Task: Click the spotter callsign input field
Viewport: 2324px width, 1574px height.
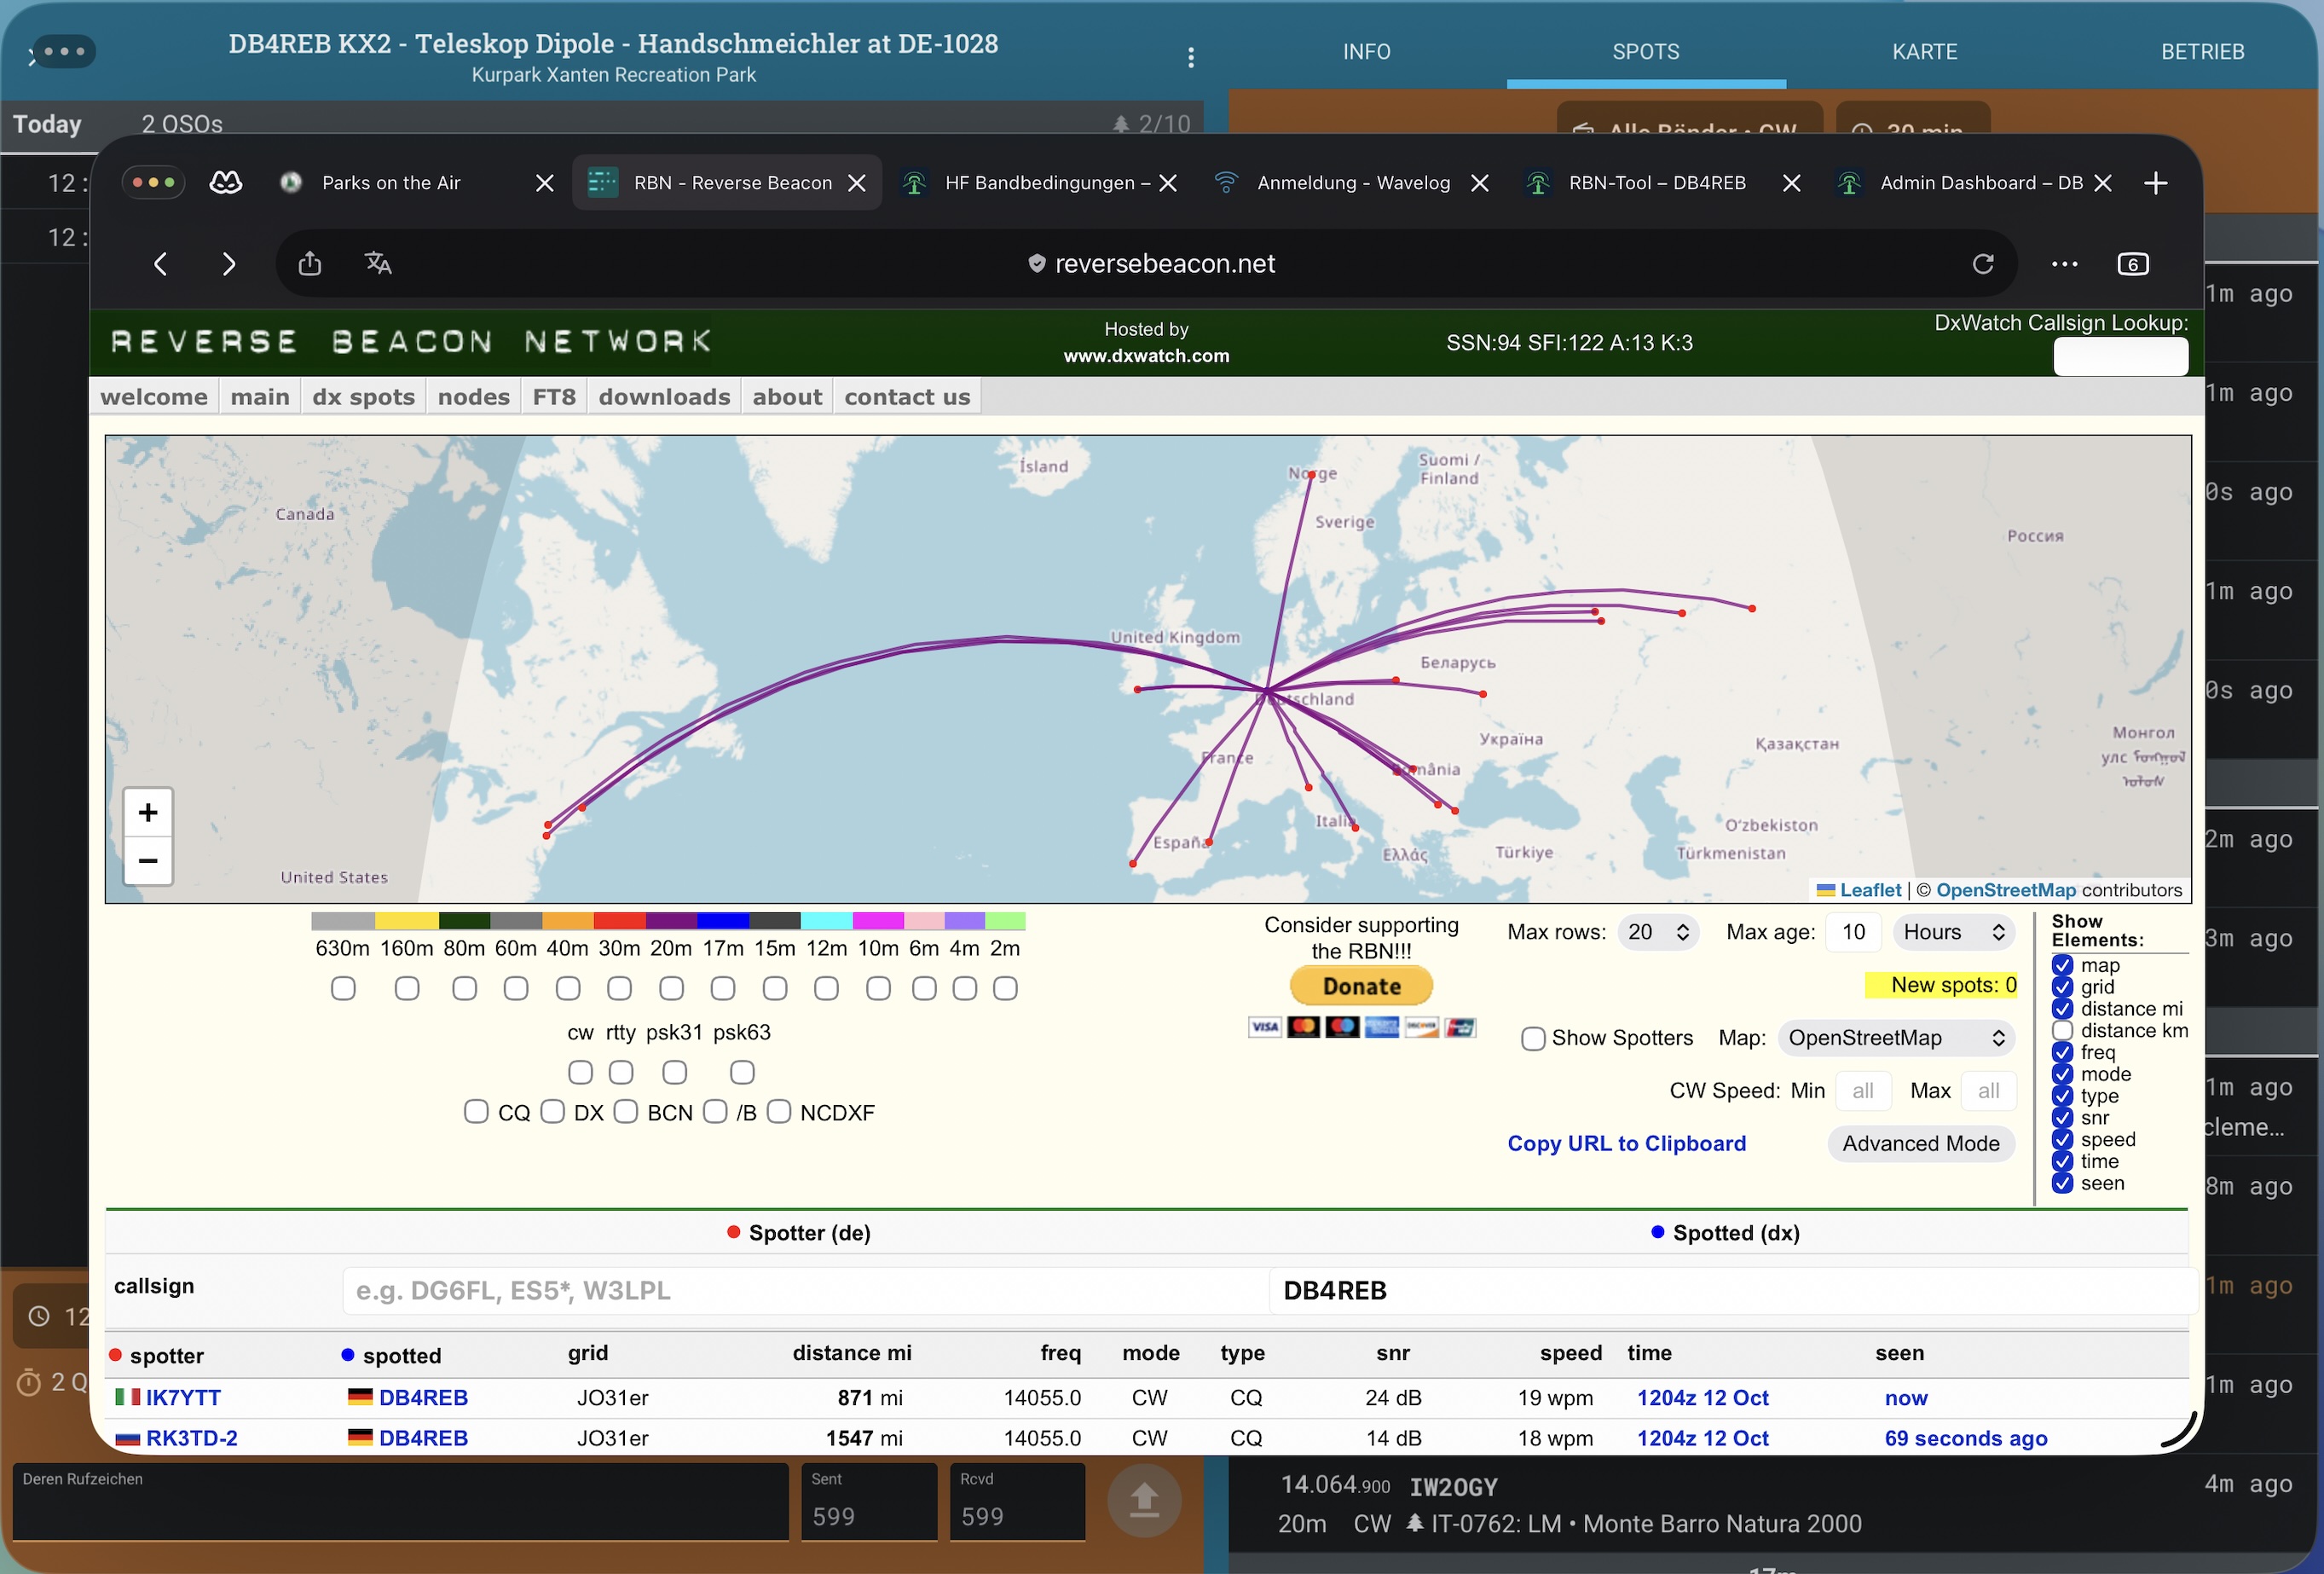Action: [805, 1291]
